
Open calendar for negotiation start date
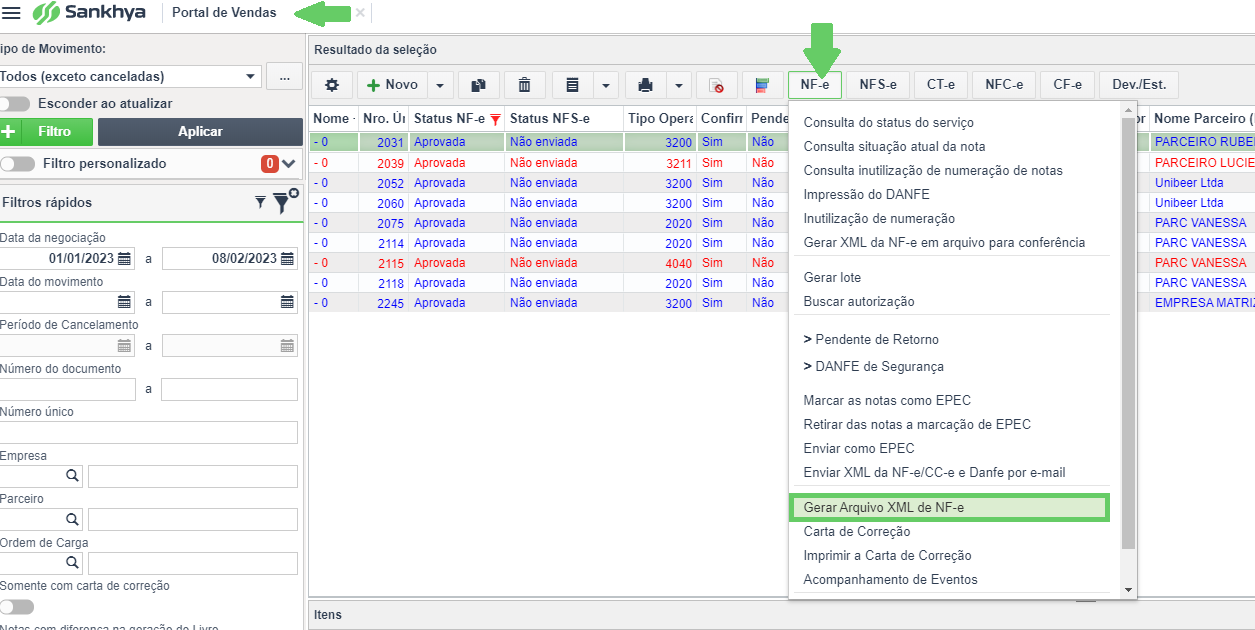[x=124, y=258]
